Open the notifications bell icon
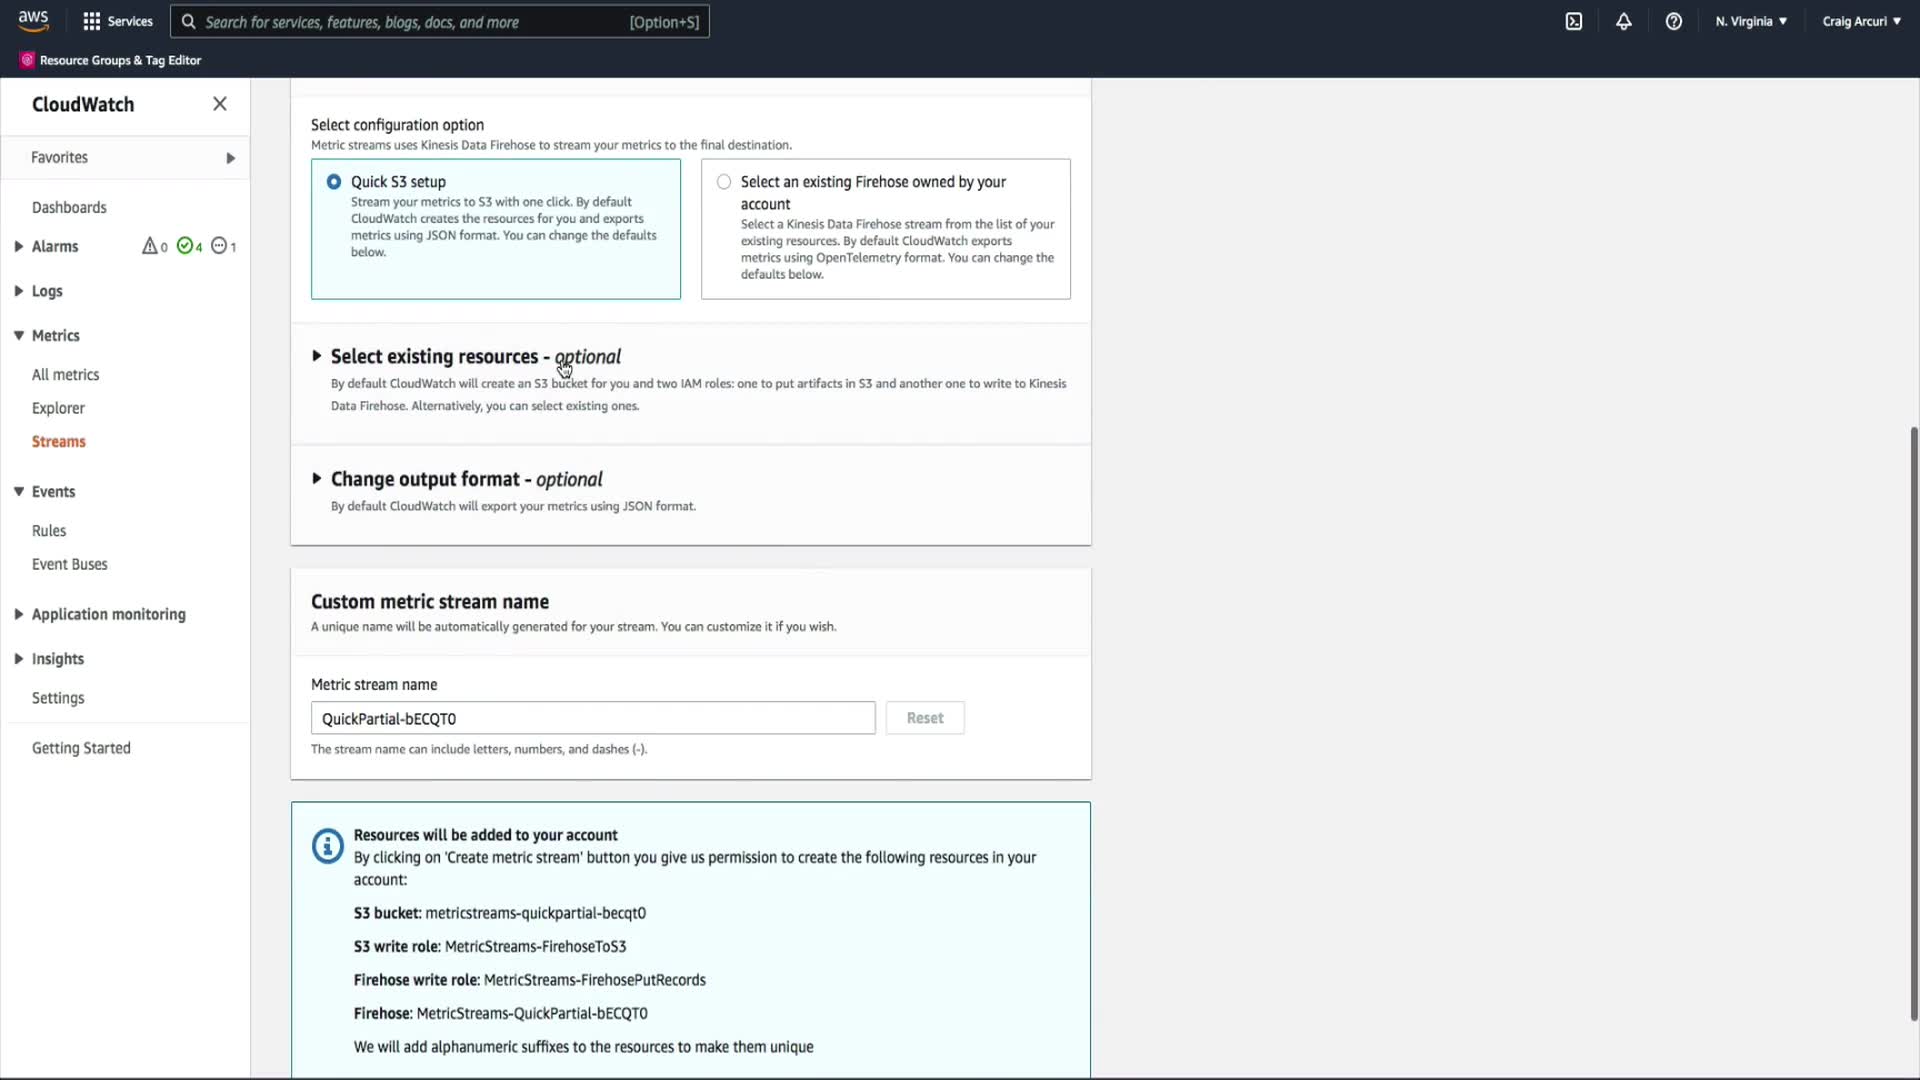1920x1080 pixels. [1624, 21]
